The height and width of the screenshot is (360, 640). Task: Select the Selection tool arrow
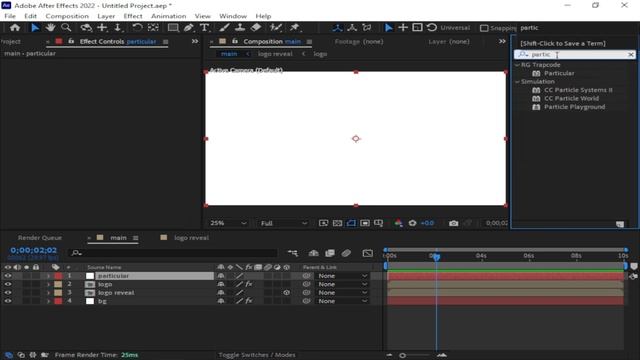tap(35, 28)
